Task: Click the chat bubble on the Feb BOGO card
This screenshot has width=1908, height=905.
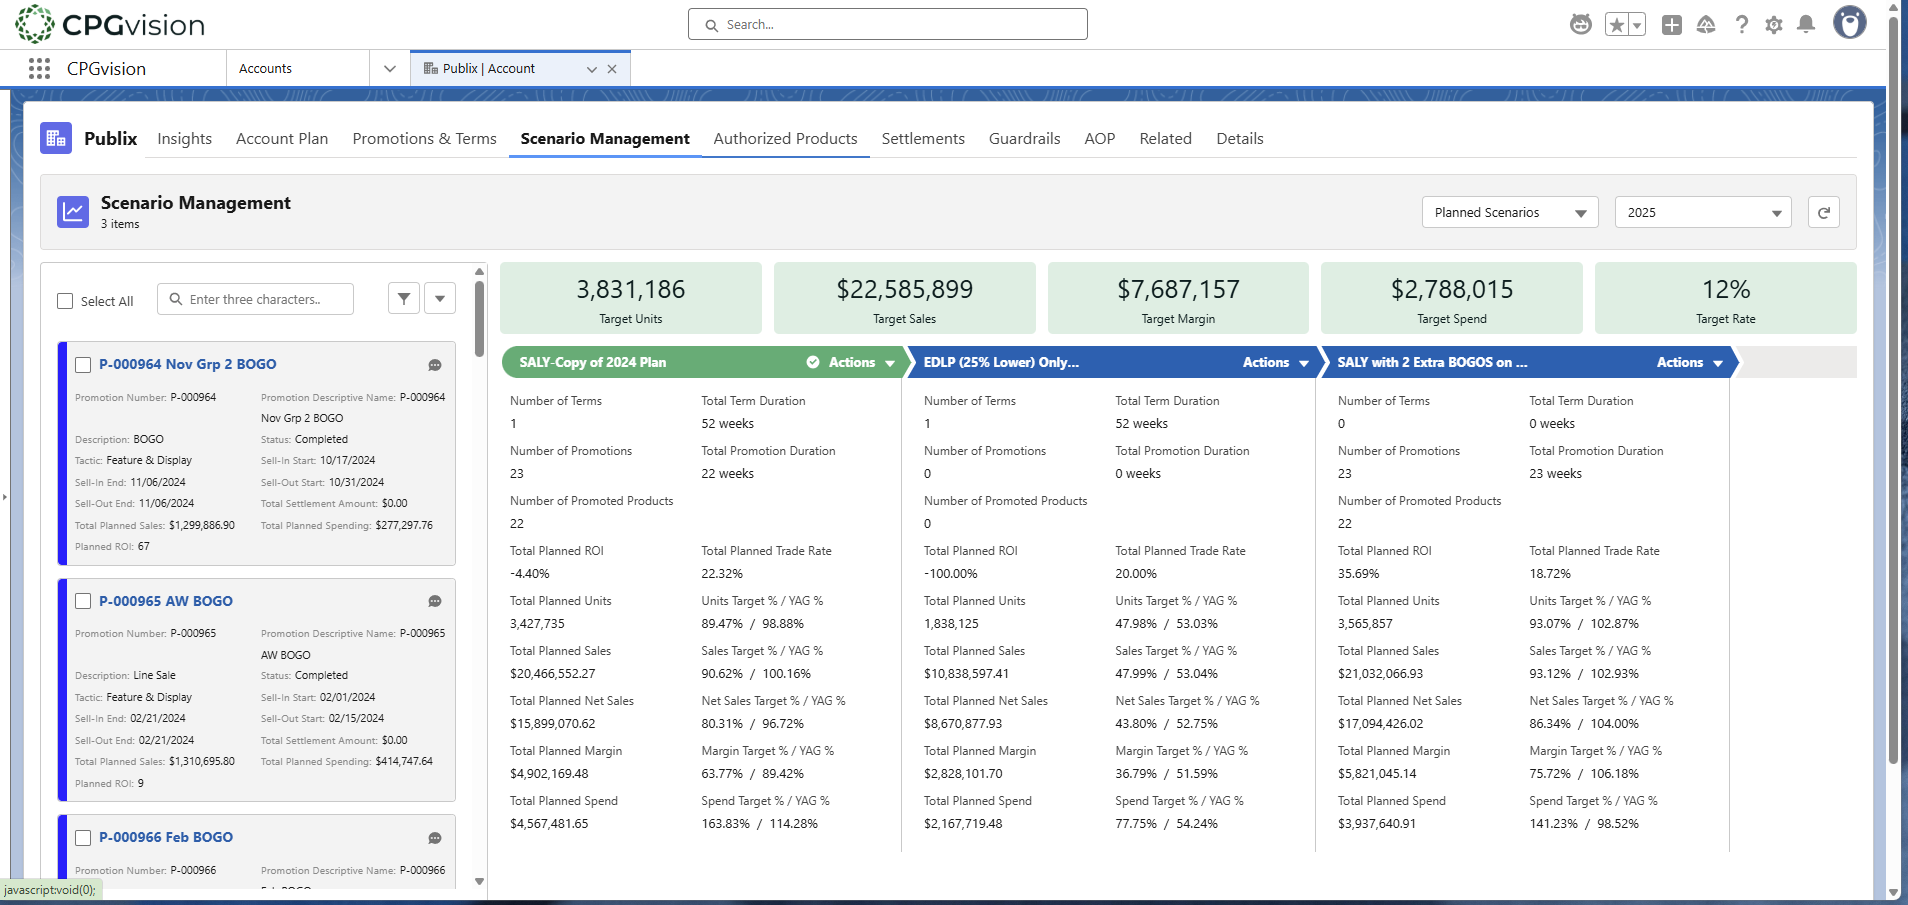Action: coord(434,838)
